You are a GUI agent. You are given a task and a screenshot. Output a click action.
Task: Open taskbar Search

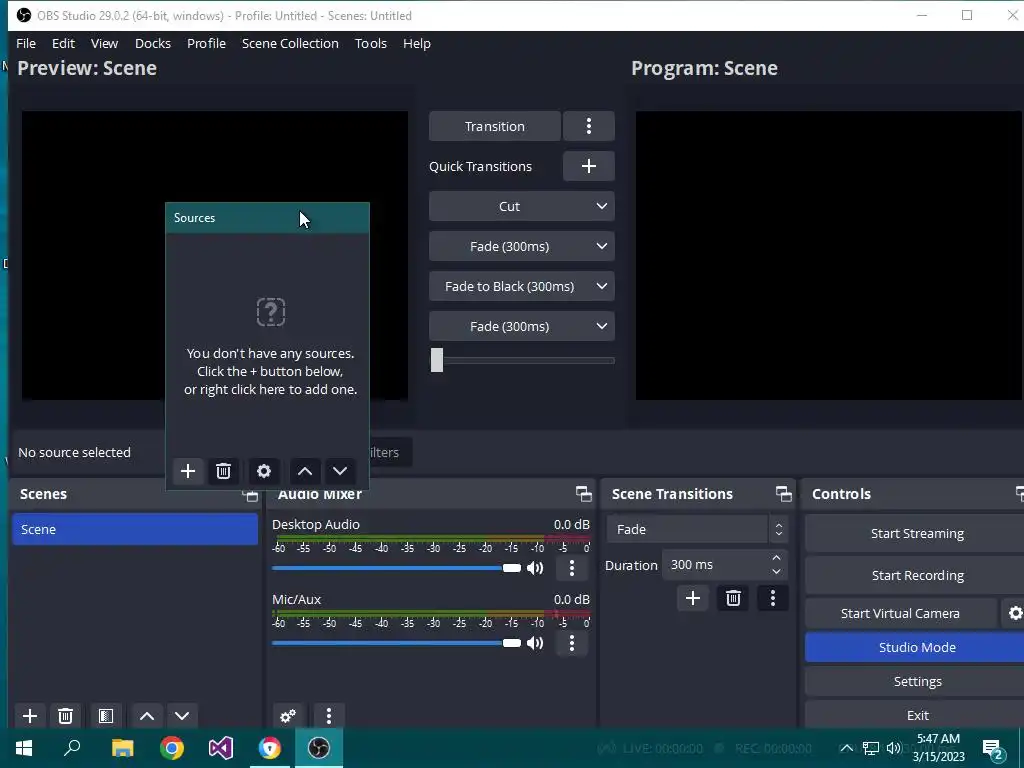(72, 748)
